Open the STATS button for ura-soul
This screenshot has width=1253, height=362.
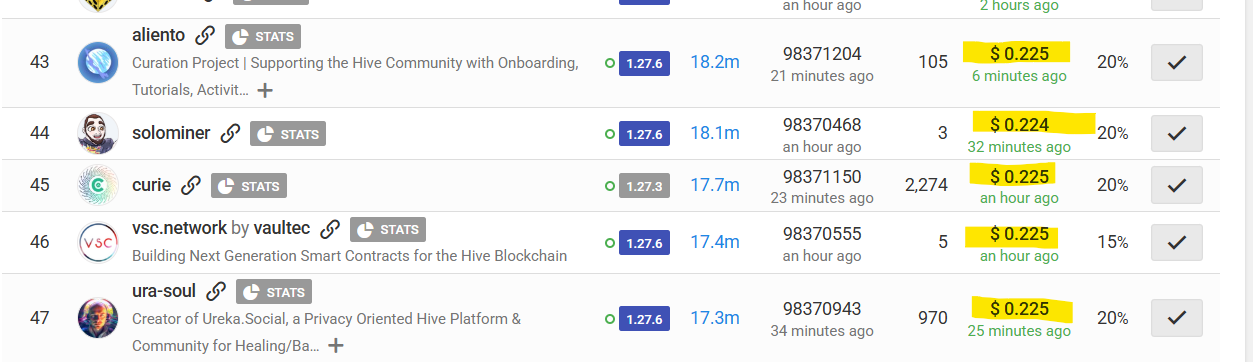coord(274,292)
